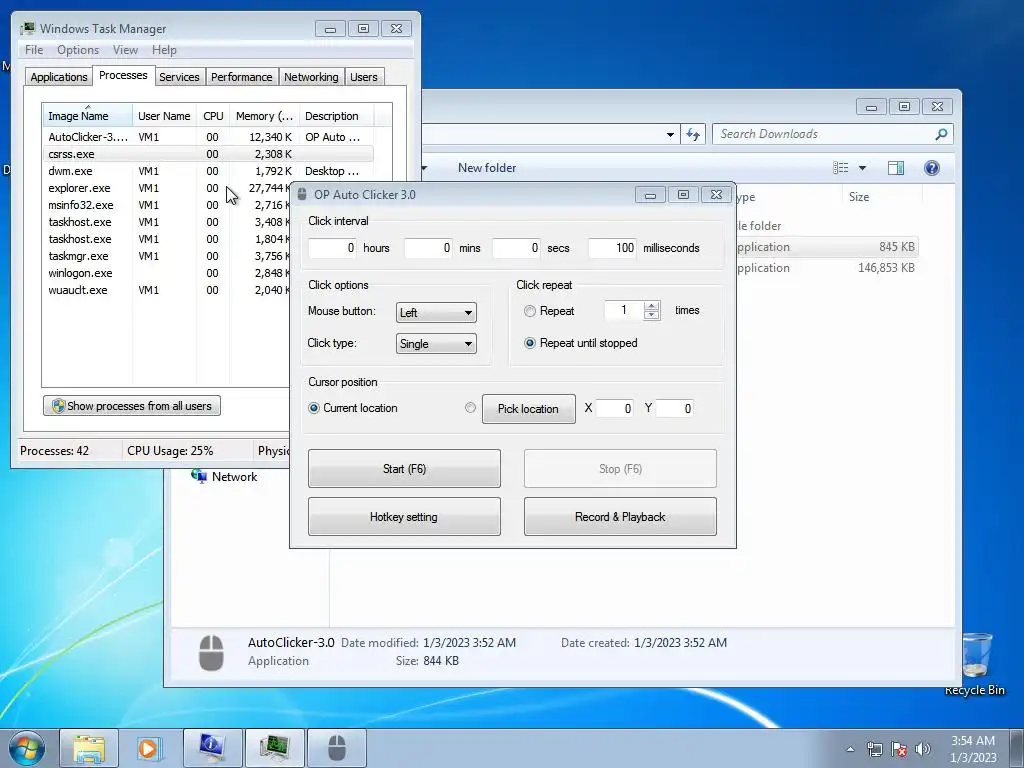Open the View menu in Task Manager
The image size is (1024, 768).
pyautogui.click(x=125, y=50)
